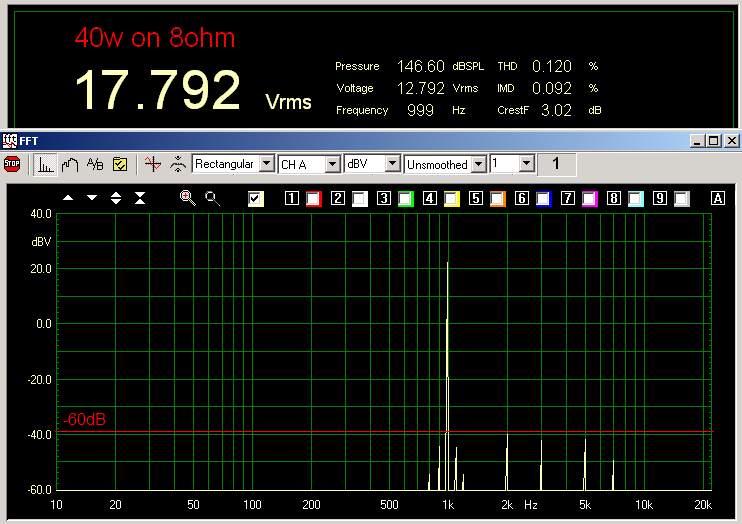Viewport: 742px width, 524px height.
Task: Pick the cyan overlay 8 color swatch
Action: tap(636, 199)
